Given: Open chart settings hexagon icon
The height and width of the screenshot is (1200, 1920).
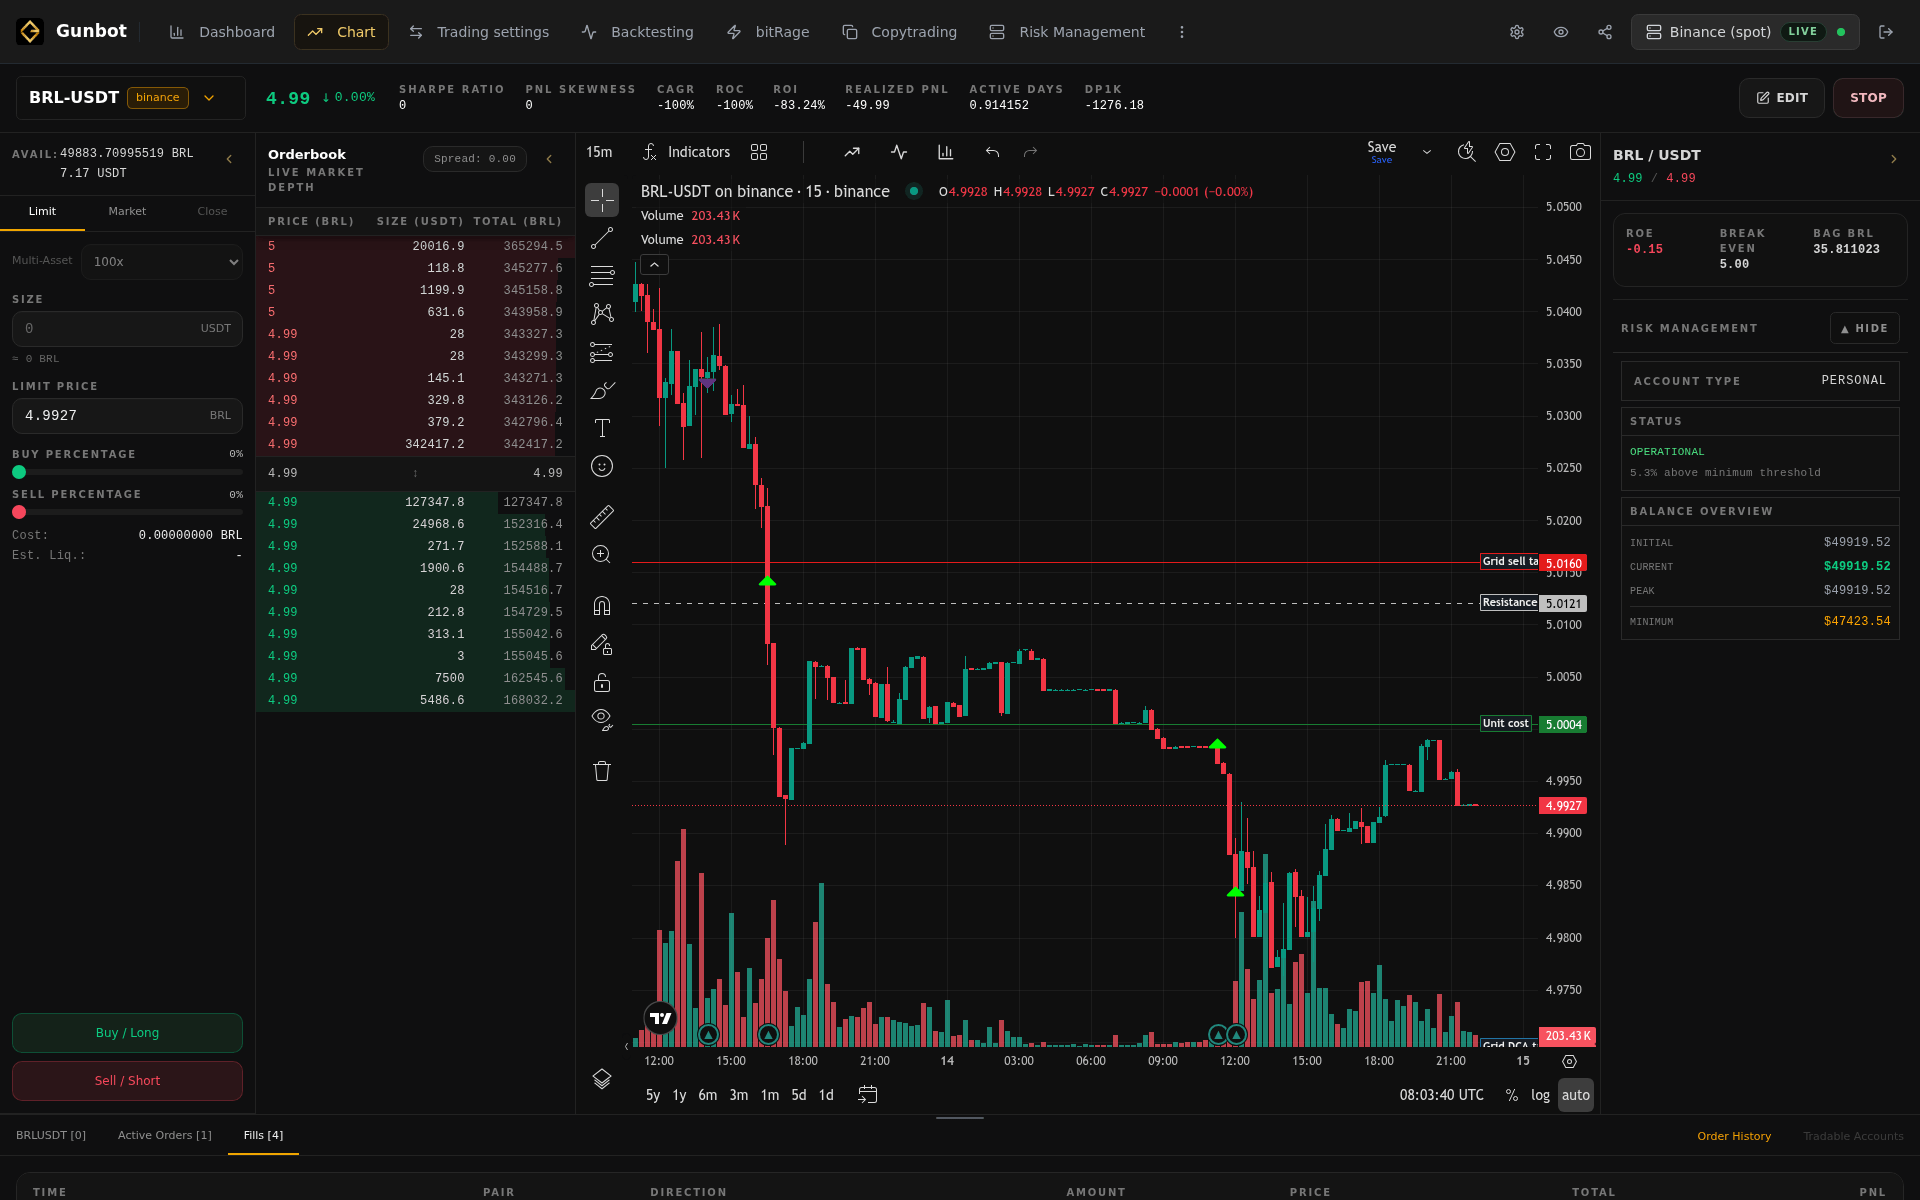Looking at the screenshot, I should [1505, 152].
